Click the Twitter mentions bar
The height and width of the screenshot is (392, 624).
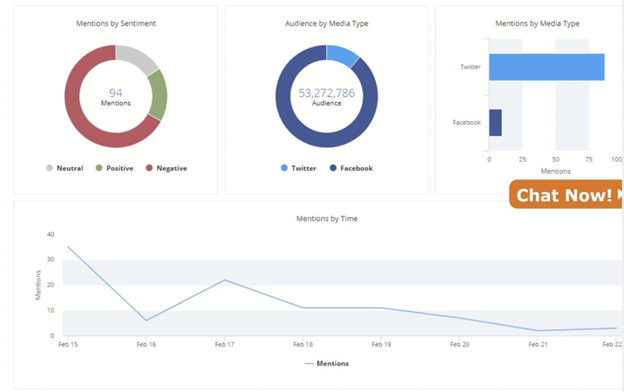547,67
